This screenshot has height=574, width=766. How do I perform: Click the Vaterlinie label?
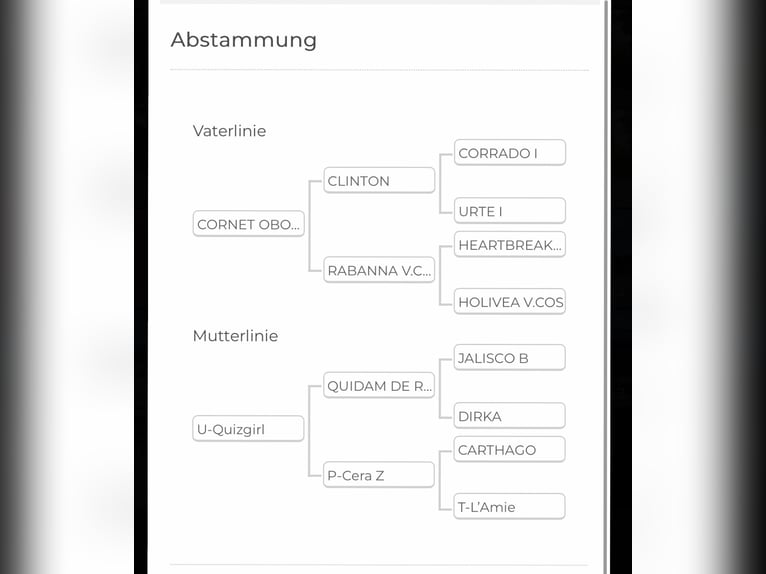pyautogui.click(x=229, y=131)
